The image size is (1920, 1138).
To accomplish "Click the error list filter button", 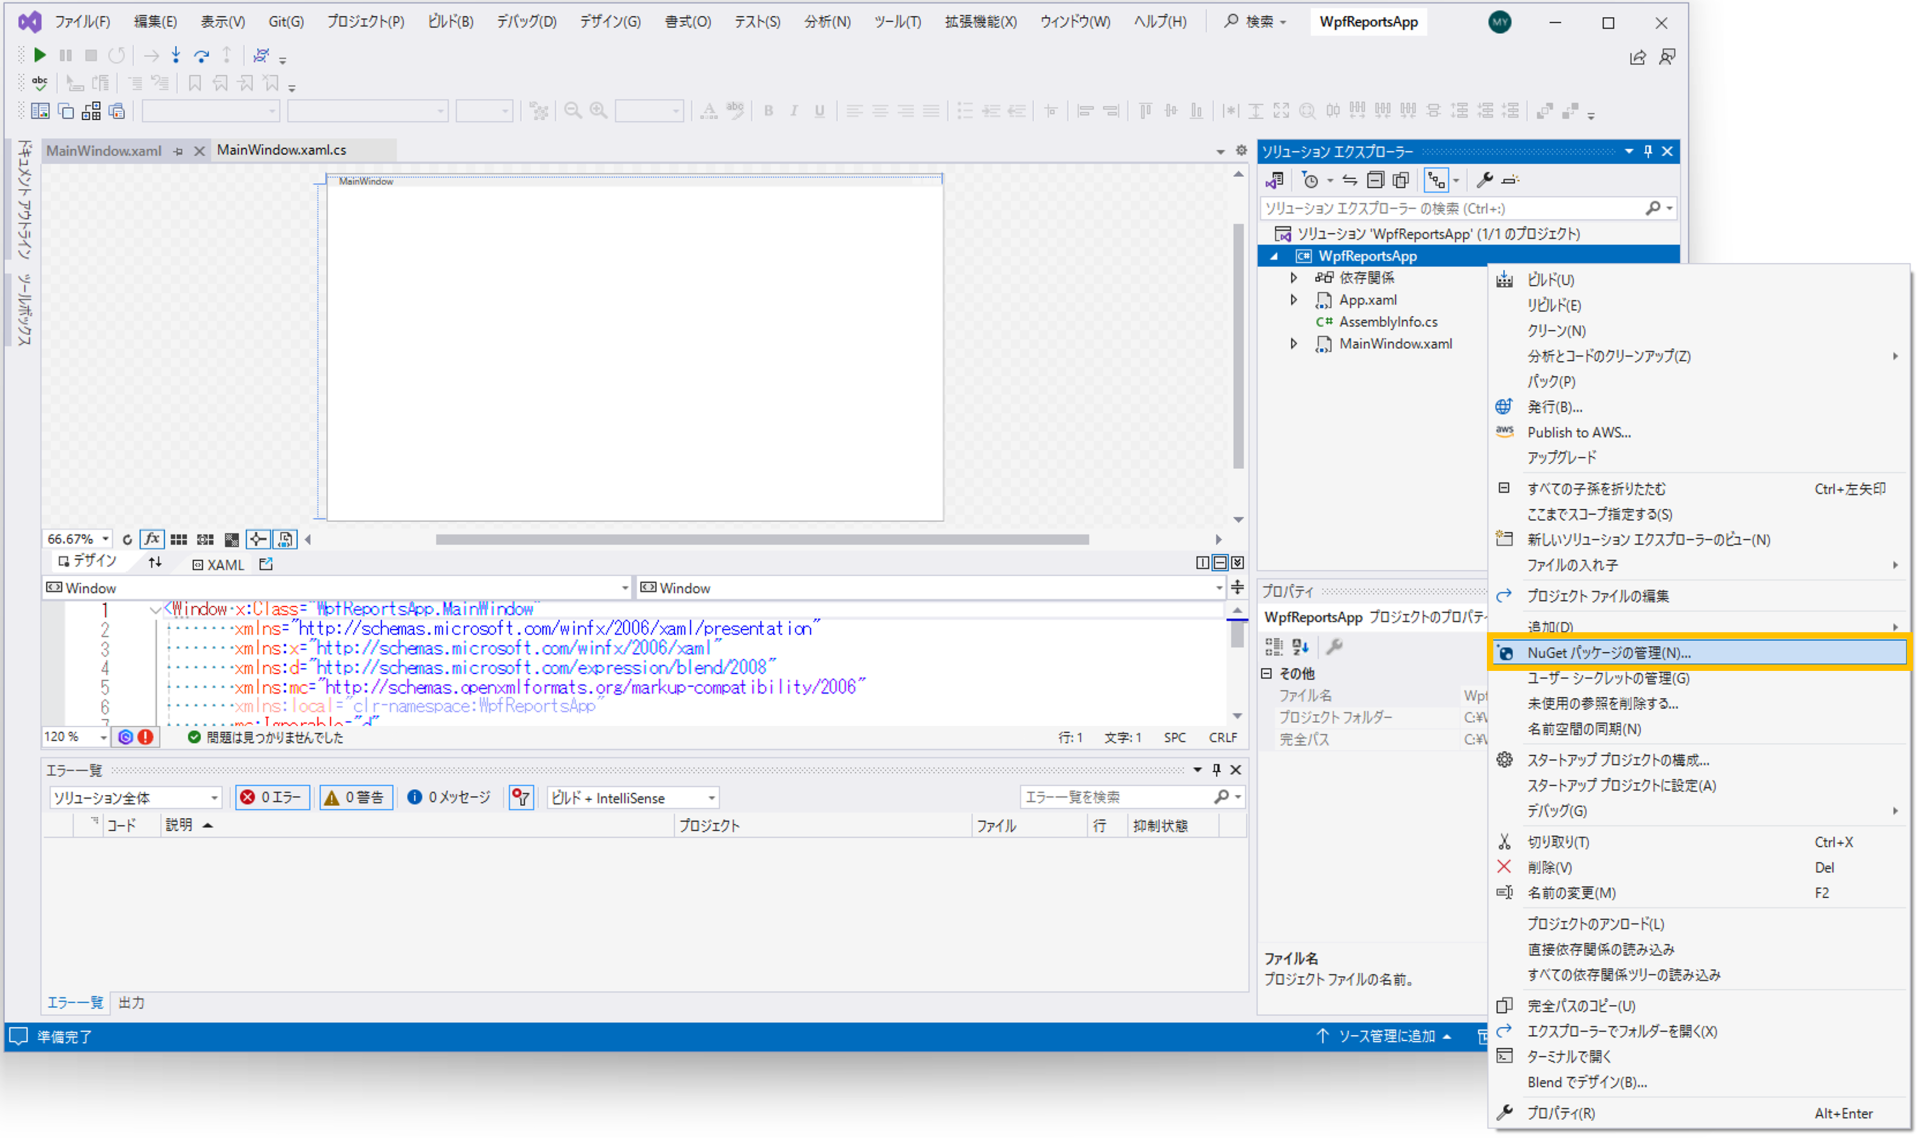I will (x=521, y=797).
